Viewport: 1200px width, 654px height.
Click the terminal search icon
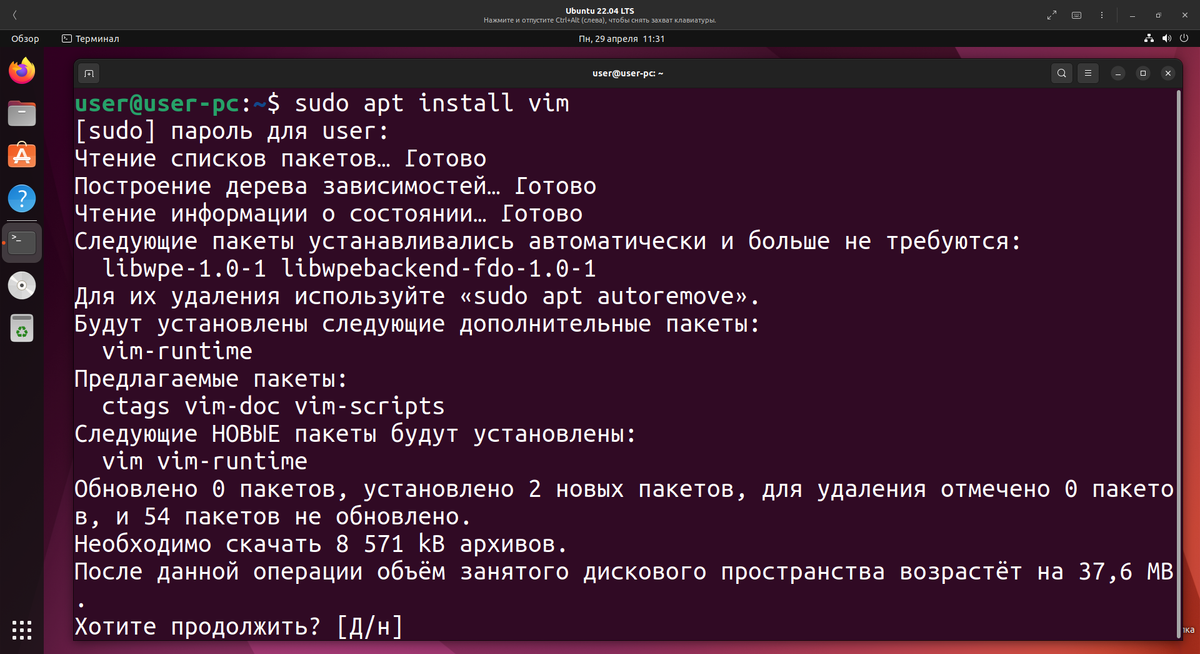click(1062, 73)
